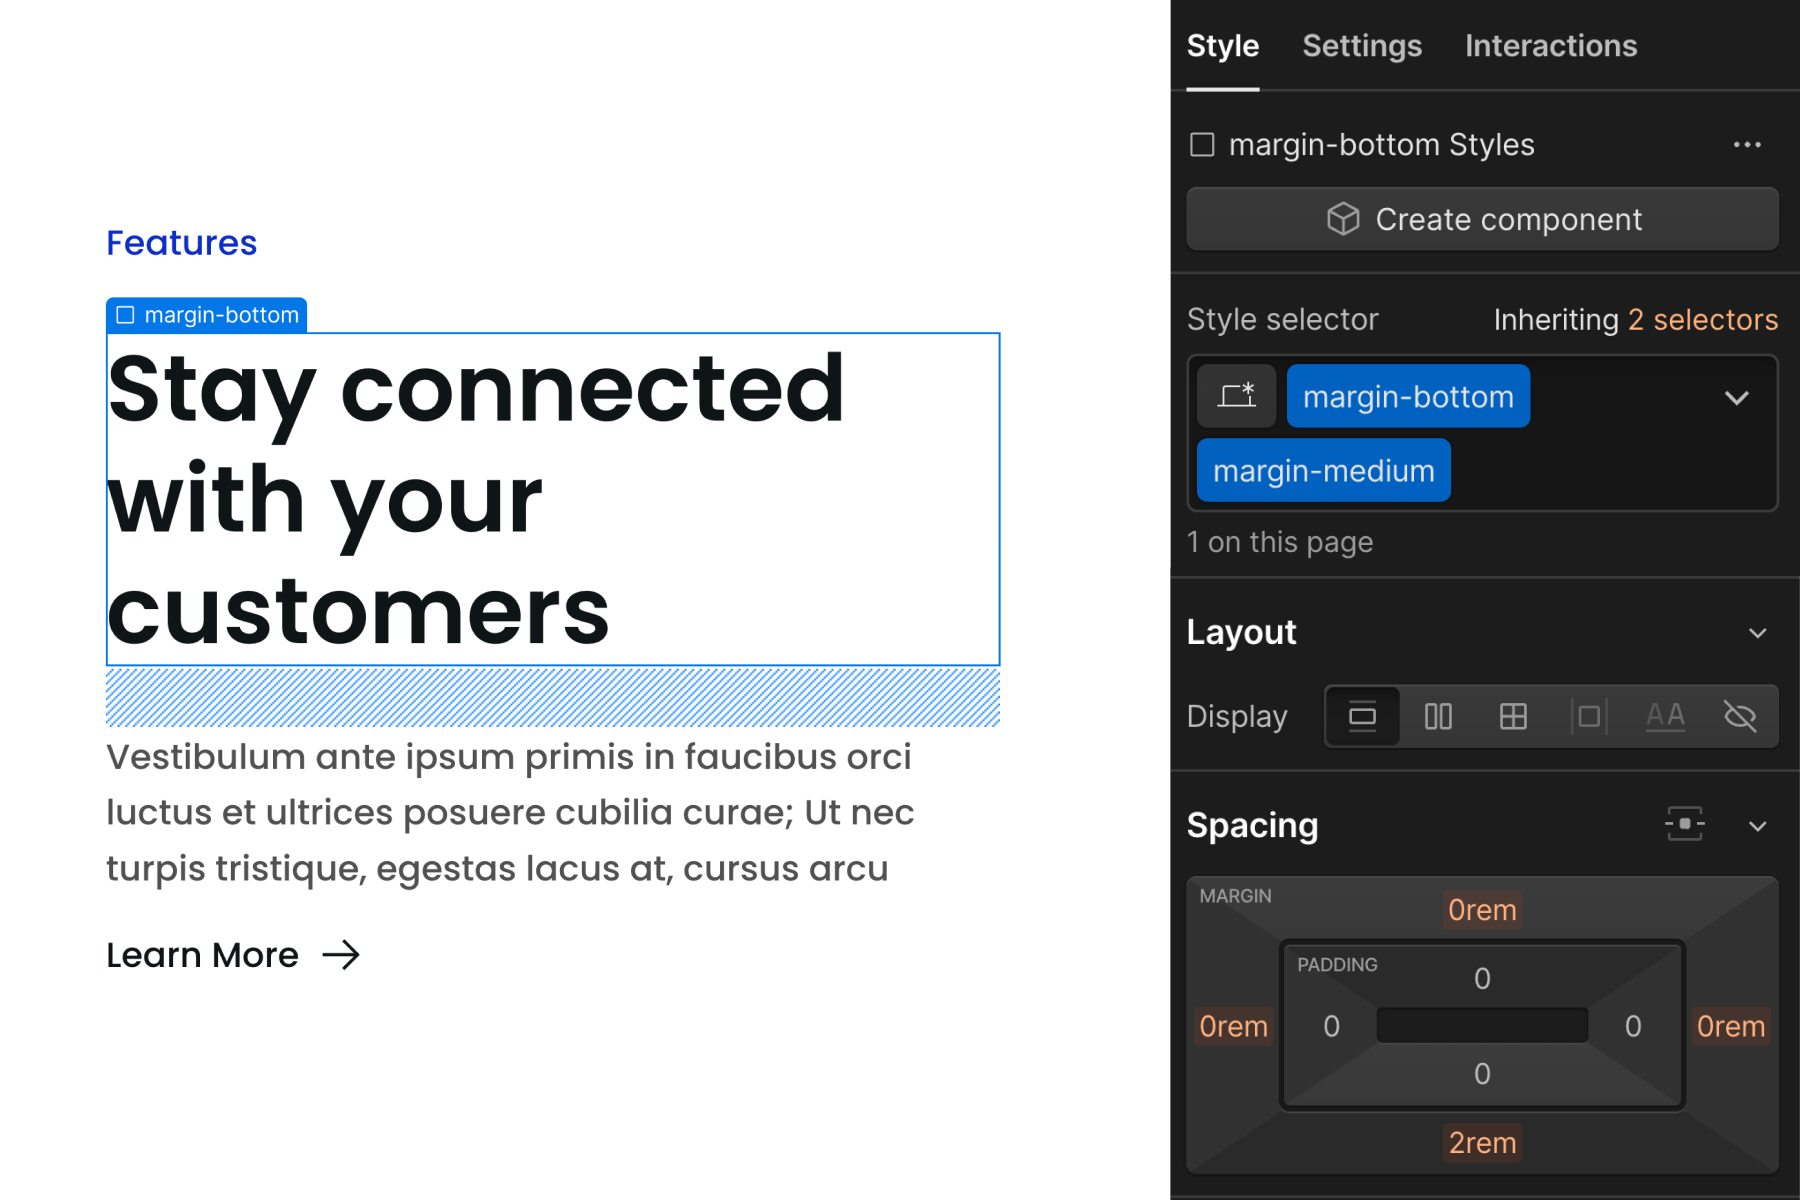
Task: Edit the bottom margin value 2rem
Action: pyautogui.click(x=1482, y=1142)
